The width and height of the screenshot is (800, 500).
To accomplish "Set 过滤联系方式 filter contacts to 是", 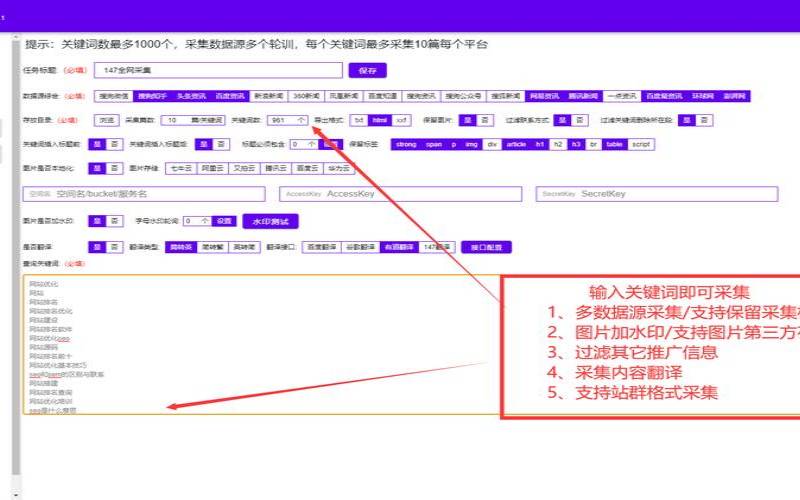I will tap(562, 120).
